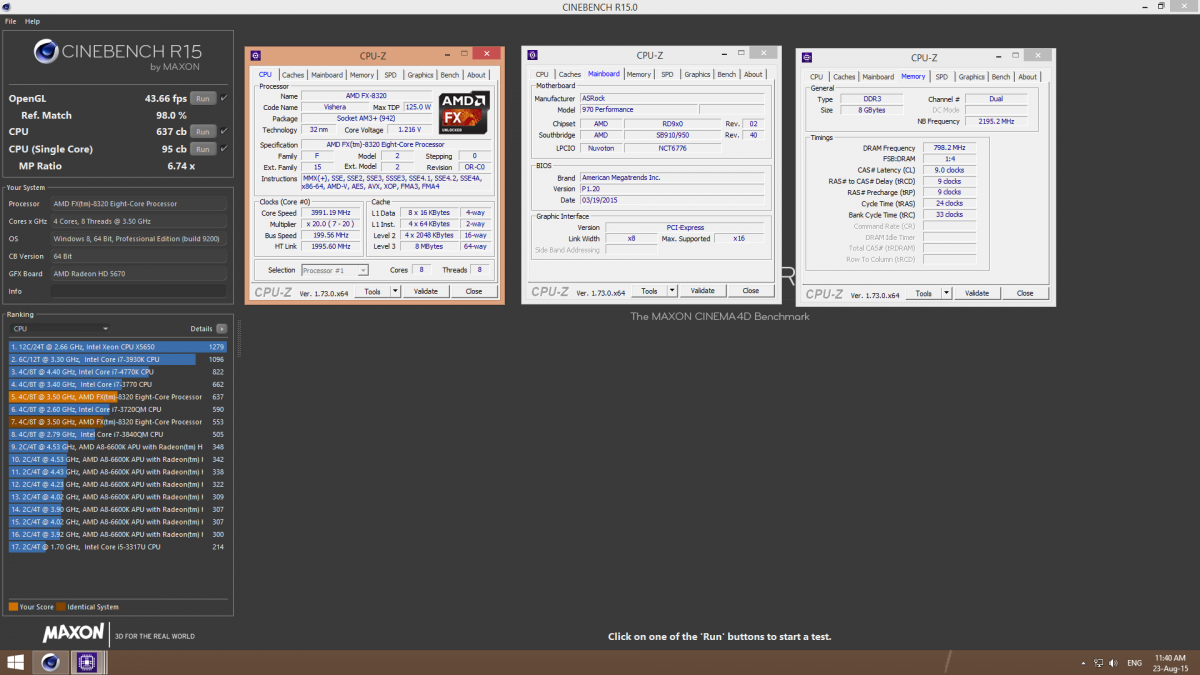The image size is (1200, 675).
Task: Open the Windows Start button
Action: (16, 662)
